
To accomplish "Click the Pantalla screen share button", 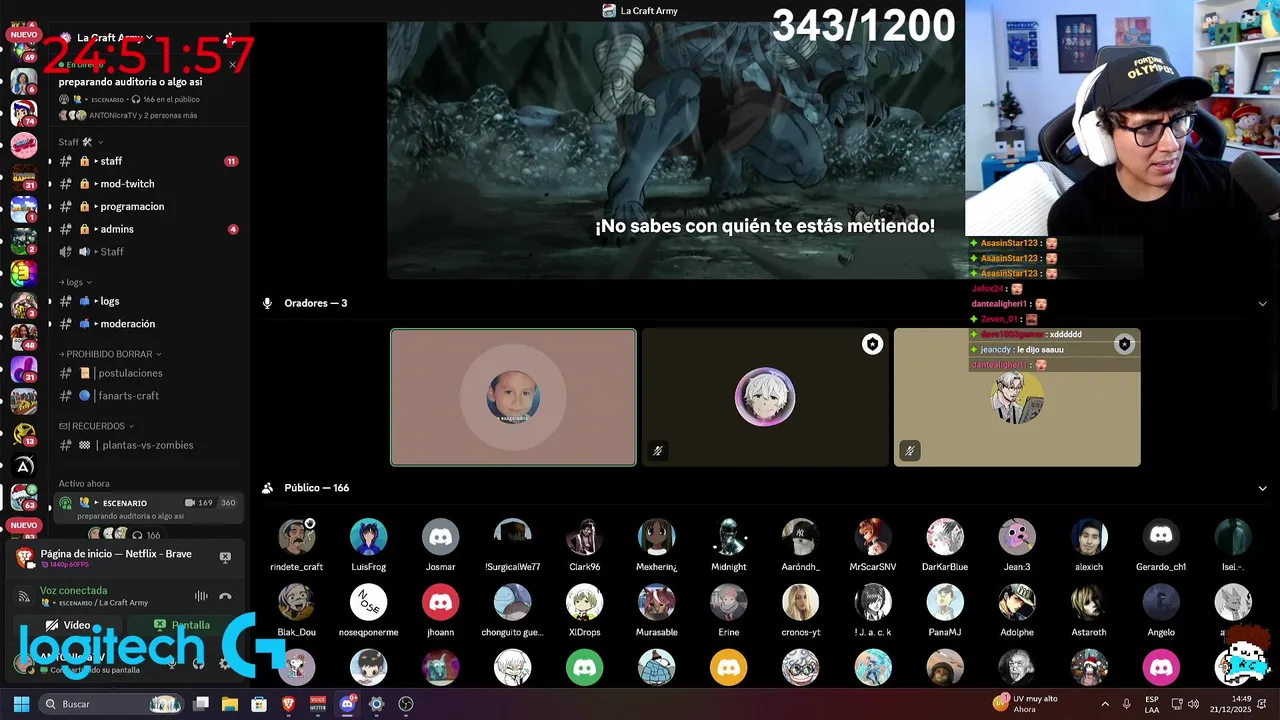I will coord(183,625).
